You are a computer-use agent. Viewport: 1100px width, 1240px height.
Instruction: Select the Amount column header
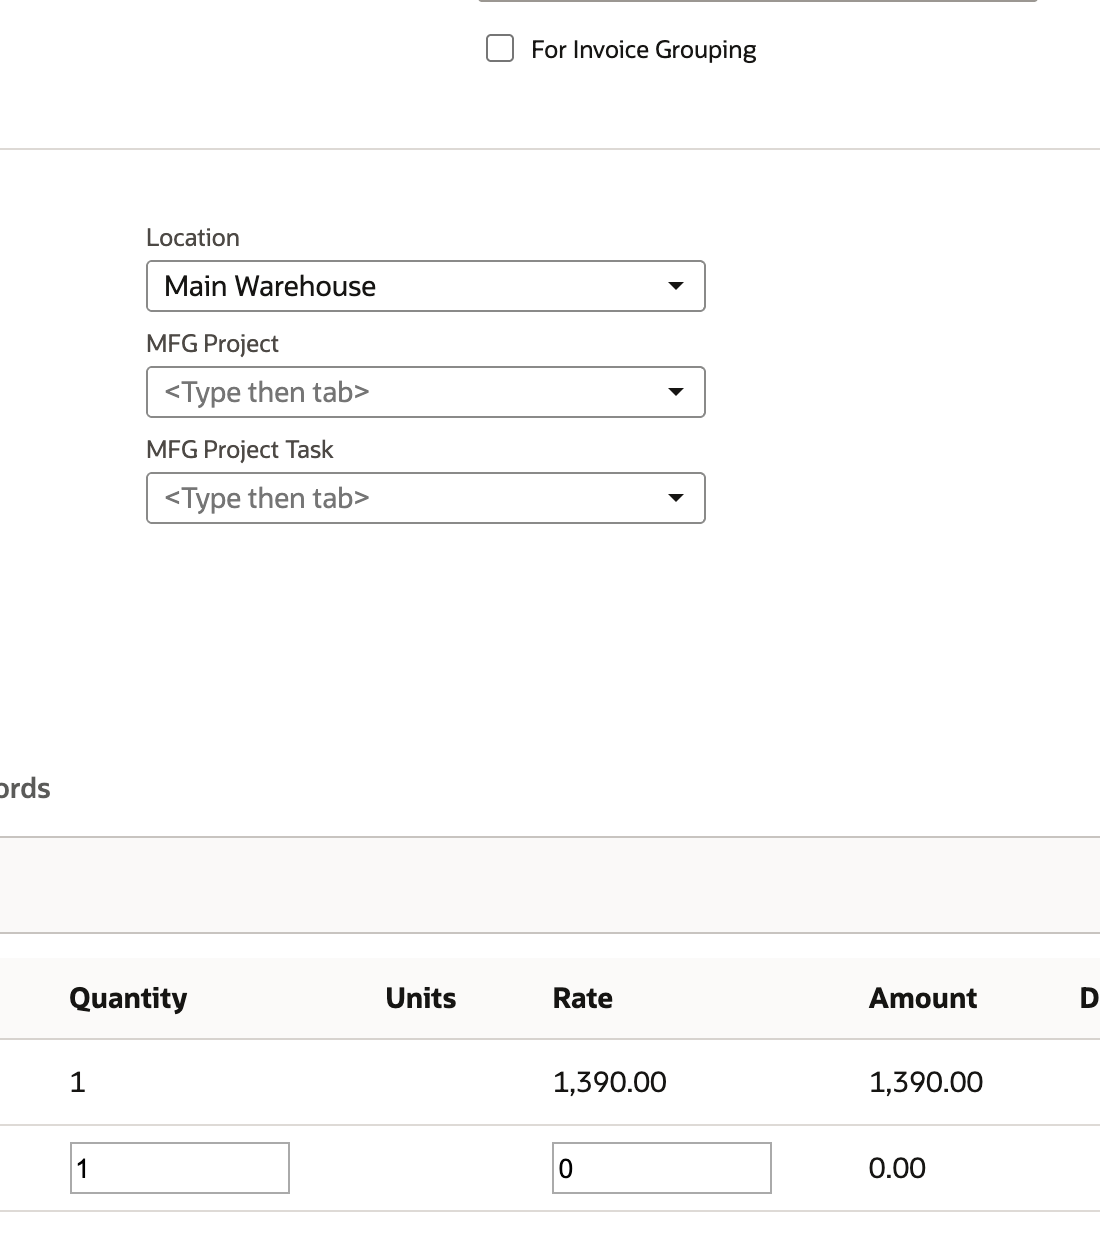pos(923,998)
